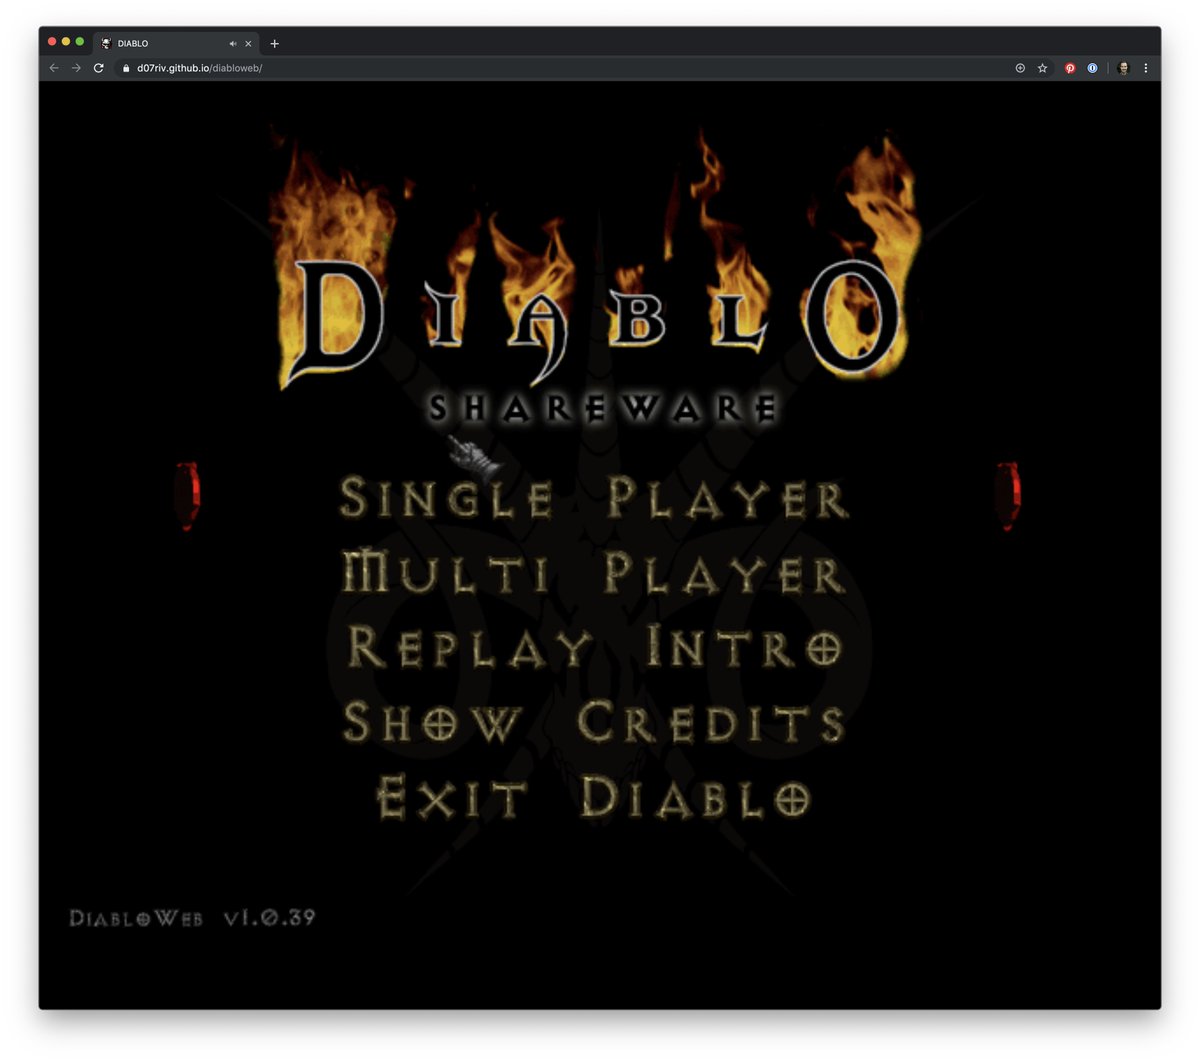Select the DIABLO browser tab
The image size is (1200, 1061).
click(x=176, y=44)
